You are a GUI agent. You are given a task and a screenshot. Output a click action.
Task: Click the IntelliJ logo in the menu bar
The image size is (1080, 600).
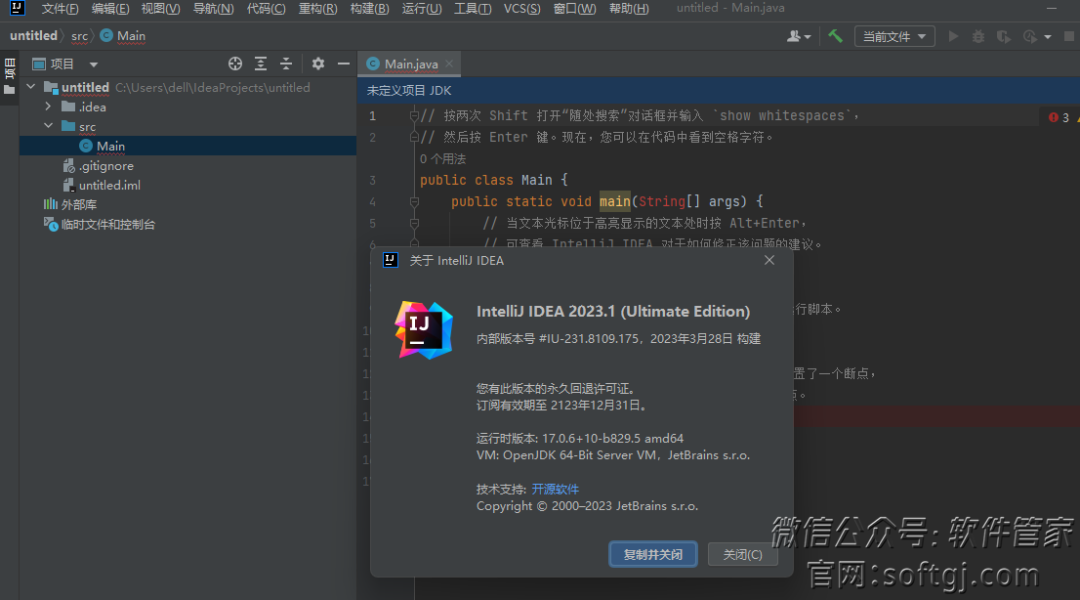17,8
